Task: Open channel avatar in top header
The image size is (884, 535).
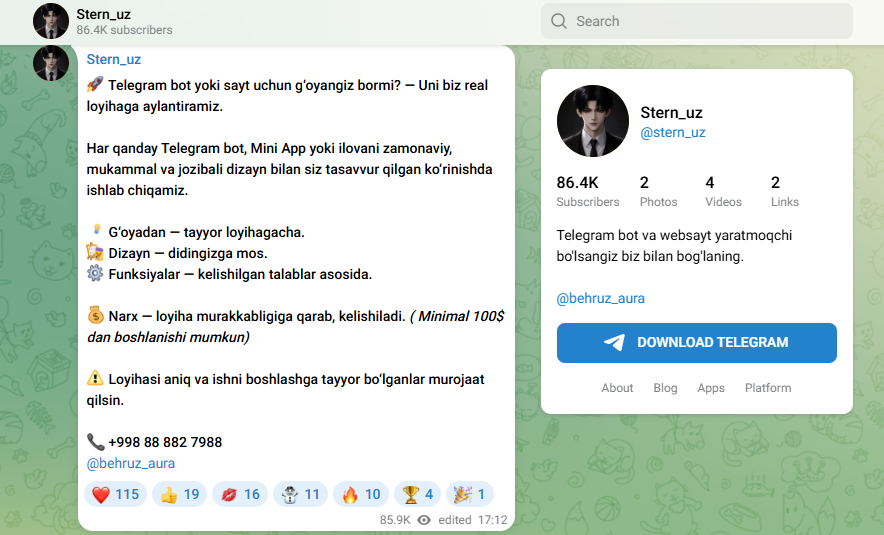Action: (51, 21)
